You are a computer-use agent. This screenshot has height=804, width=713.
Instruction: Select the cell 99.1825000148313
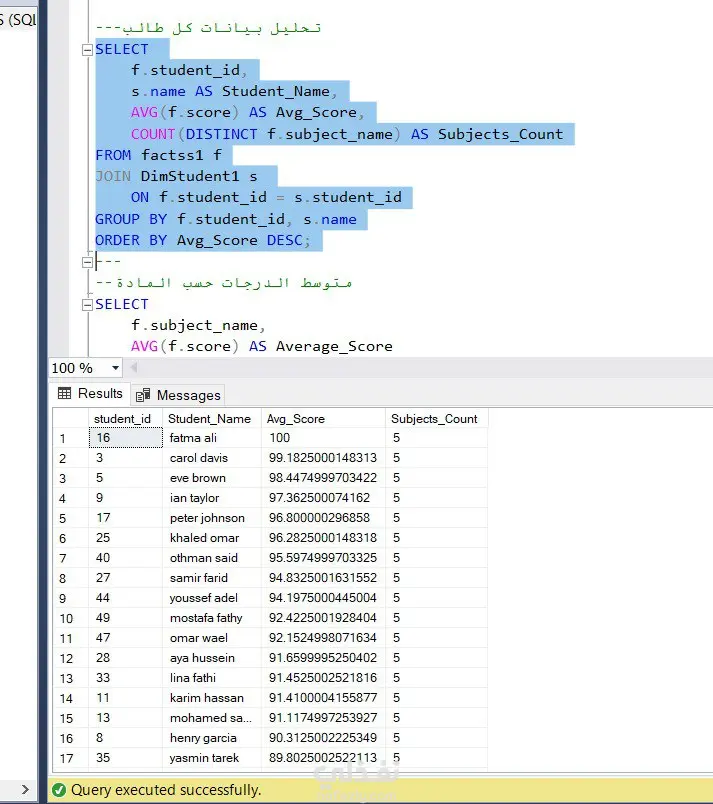pos(323,458)
